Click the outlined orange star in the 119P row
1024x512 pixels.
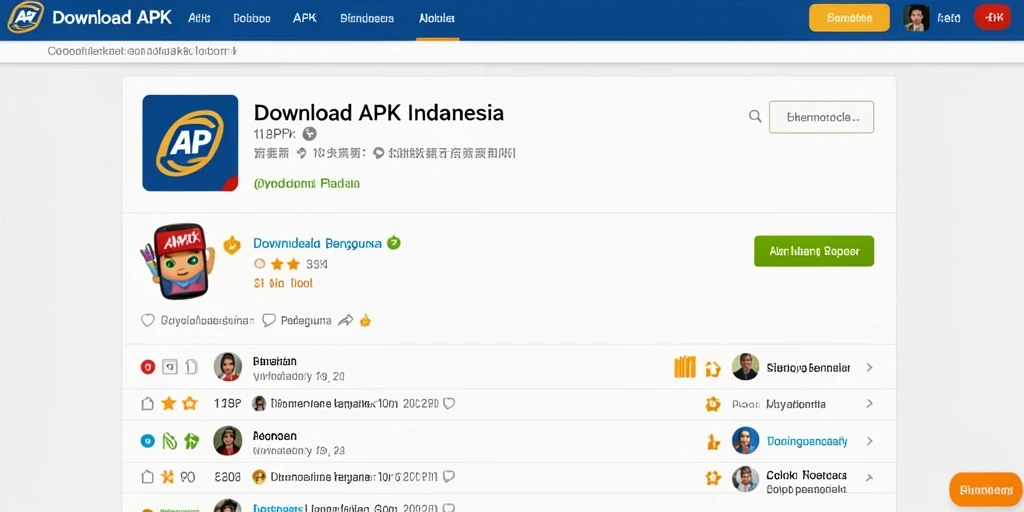click(x=189, y=404)
